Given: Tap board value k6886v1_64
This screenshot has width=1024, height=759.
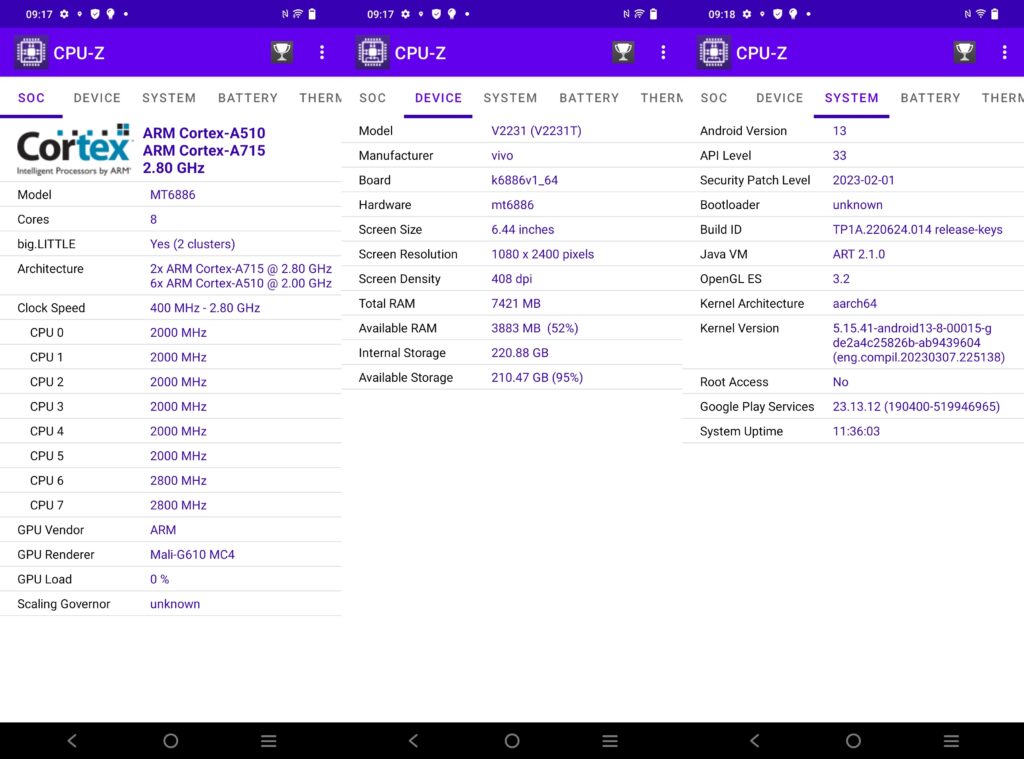Looking at the screenshot, I should (x=524, y=180).
